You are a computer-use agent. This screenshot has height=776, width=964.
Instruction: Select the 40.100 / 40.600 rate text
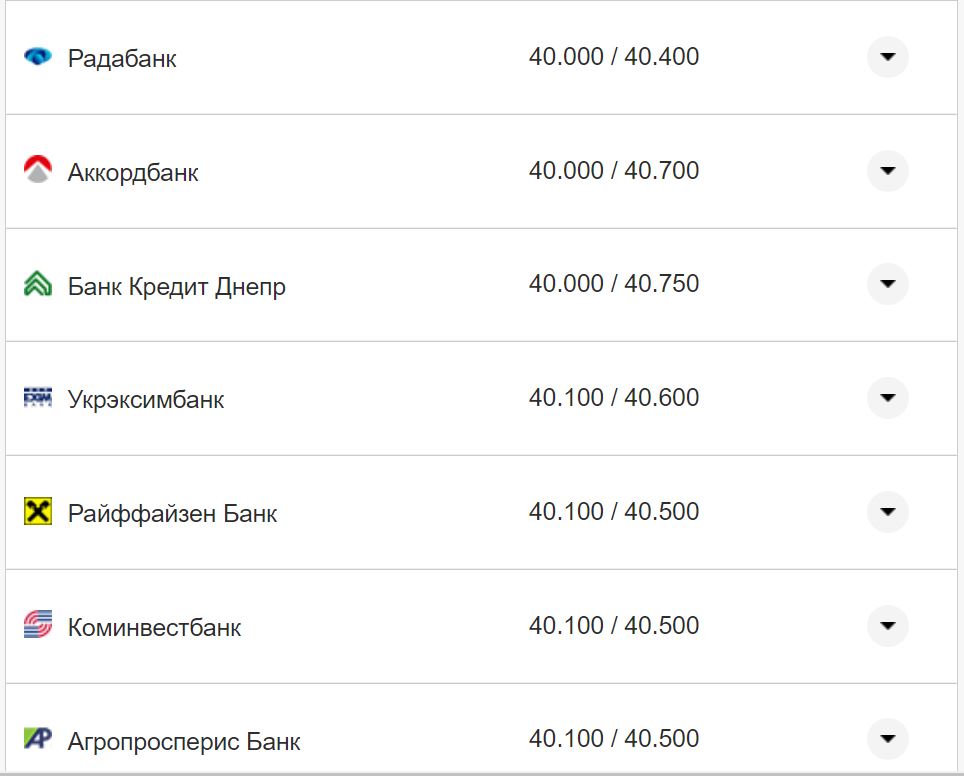click(615, 397)
